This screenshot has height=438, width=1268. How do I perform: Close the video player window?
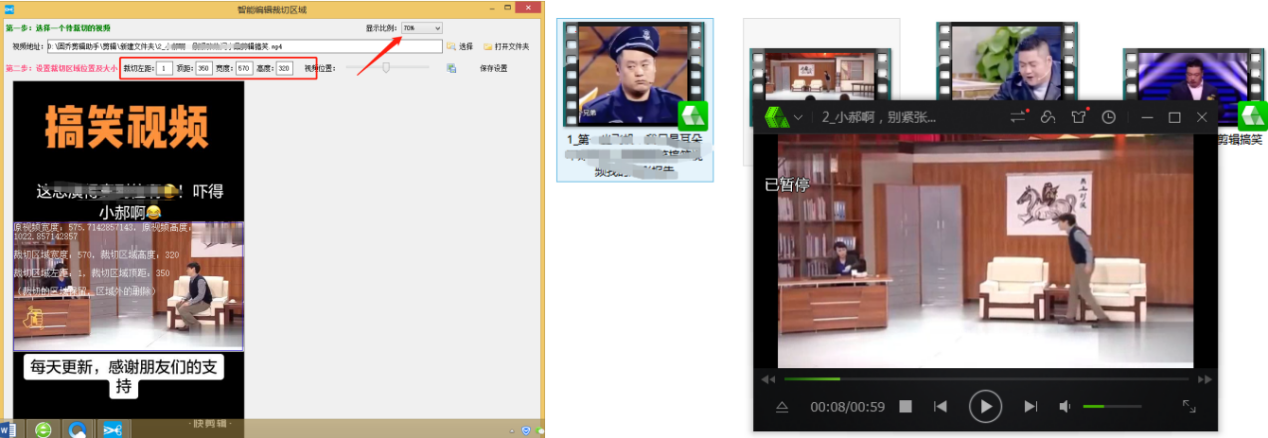[x=1202, y=118]
